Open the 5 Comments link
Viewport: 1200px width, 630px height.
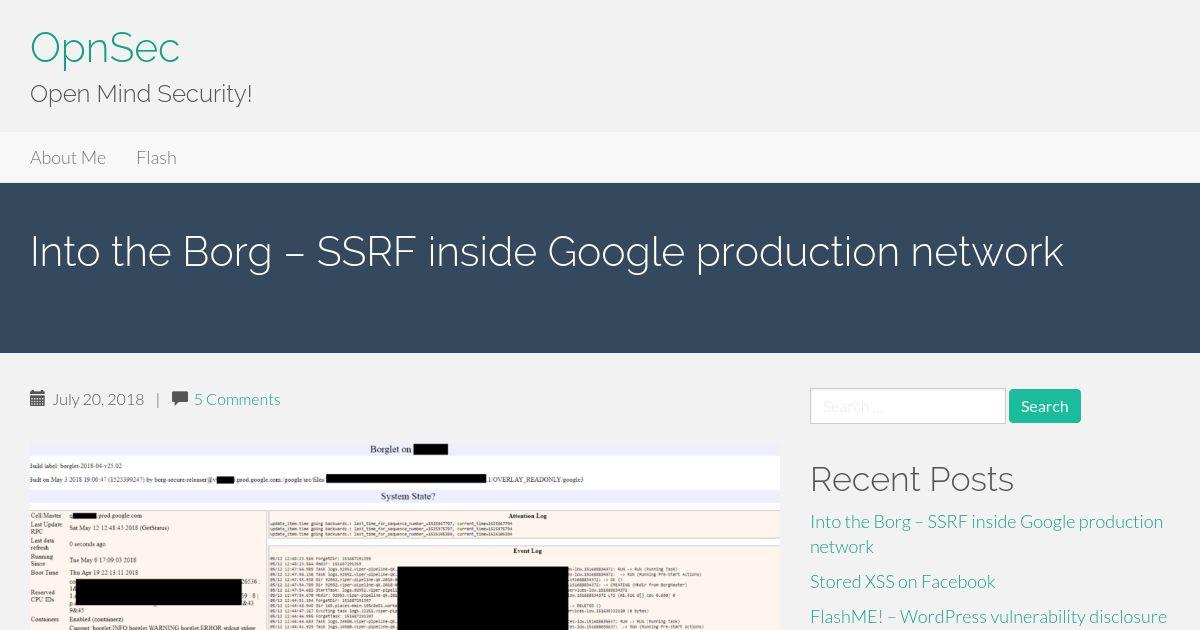click(237, 399)
